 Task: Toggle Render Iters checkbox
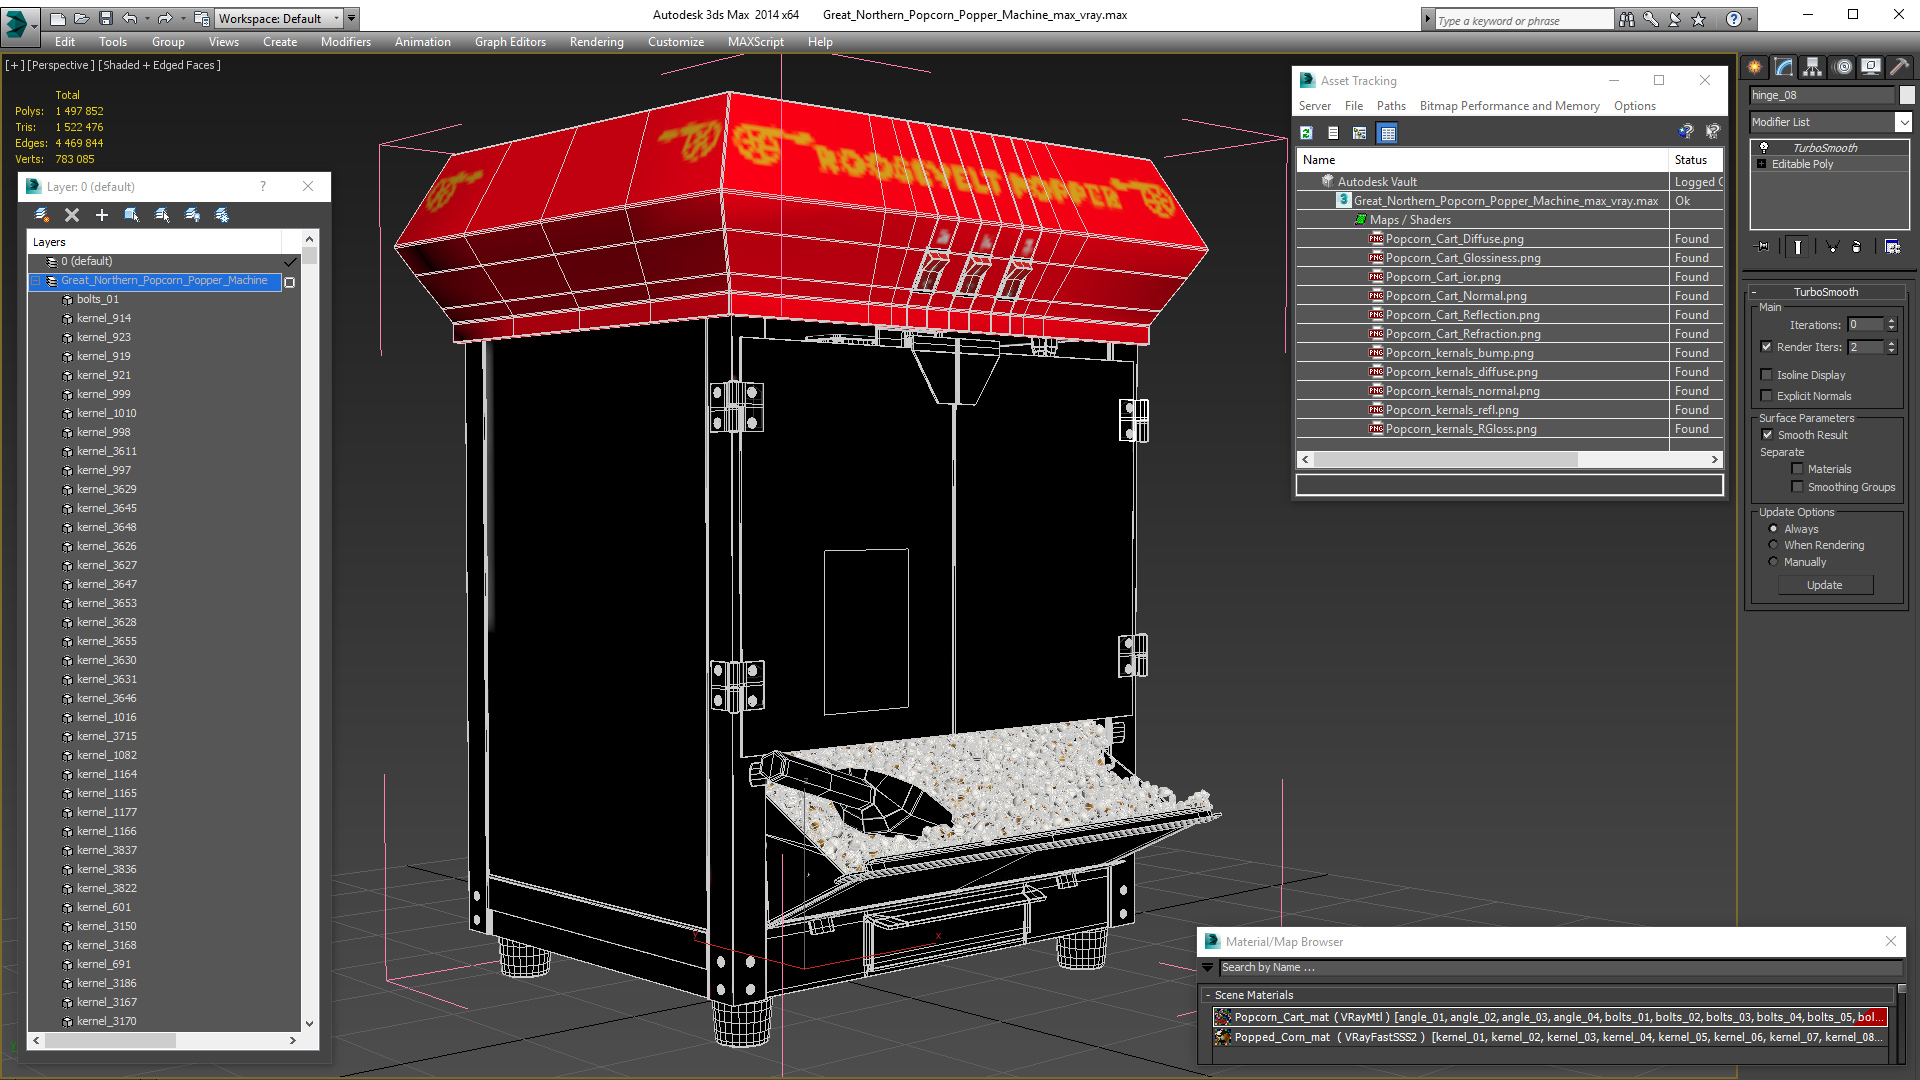point(1766,347)
